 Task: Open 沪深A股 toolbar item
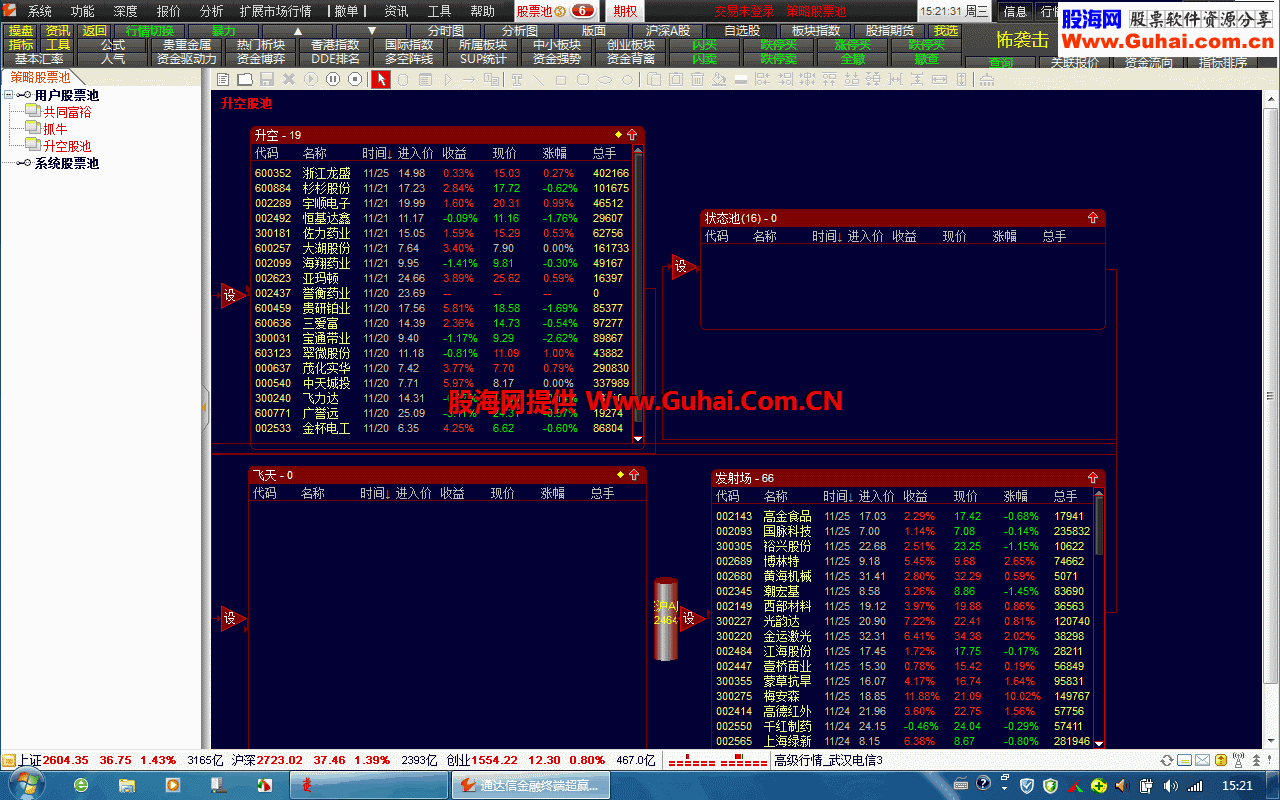pyautogui.click(x=668, y=31)
